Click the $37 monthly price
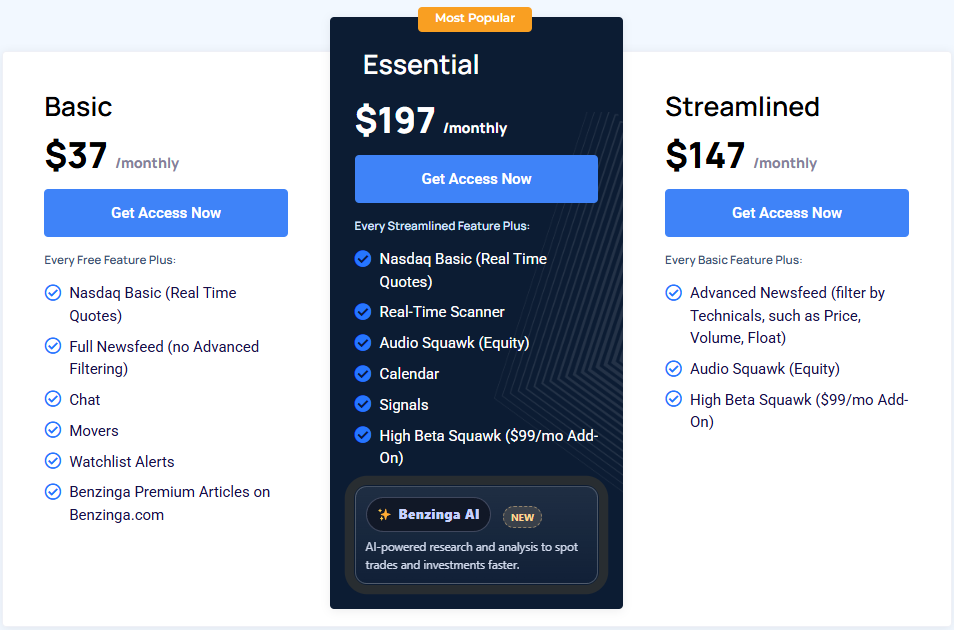Viewport: 954px width, 630px height. tap(76, 155)
